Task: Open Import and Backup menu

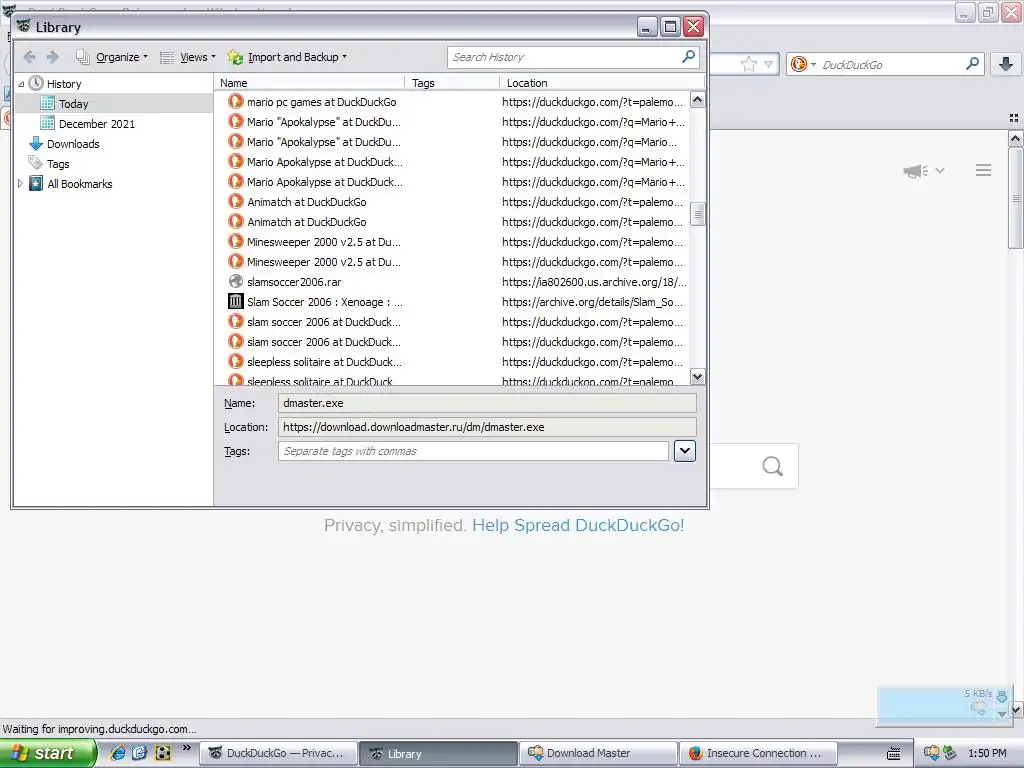Action: click(287, 57)
